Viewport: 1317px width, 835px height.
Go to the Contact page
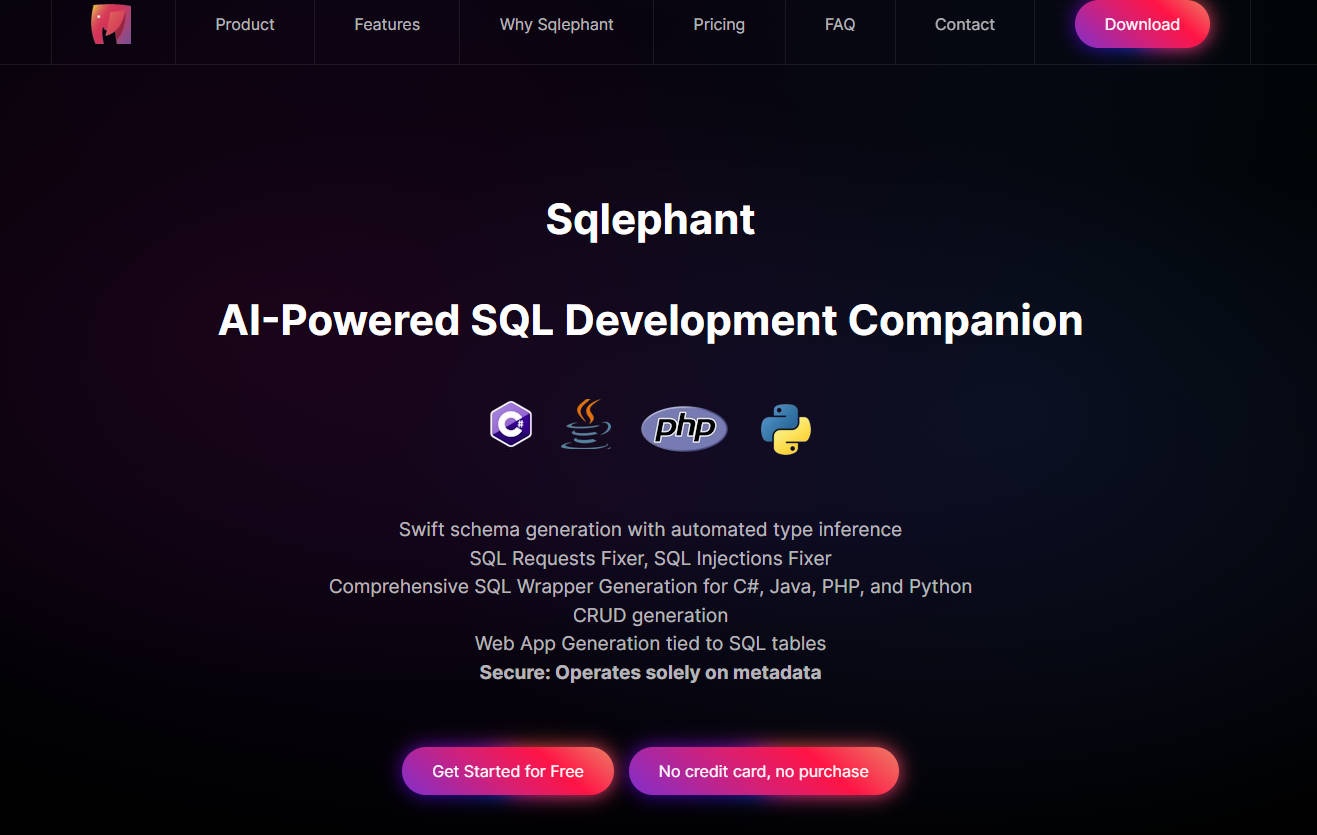(964, 24)
